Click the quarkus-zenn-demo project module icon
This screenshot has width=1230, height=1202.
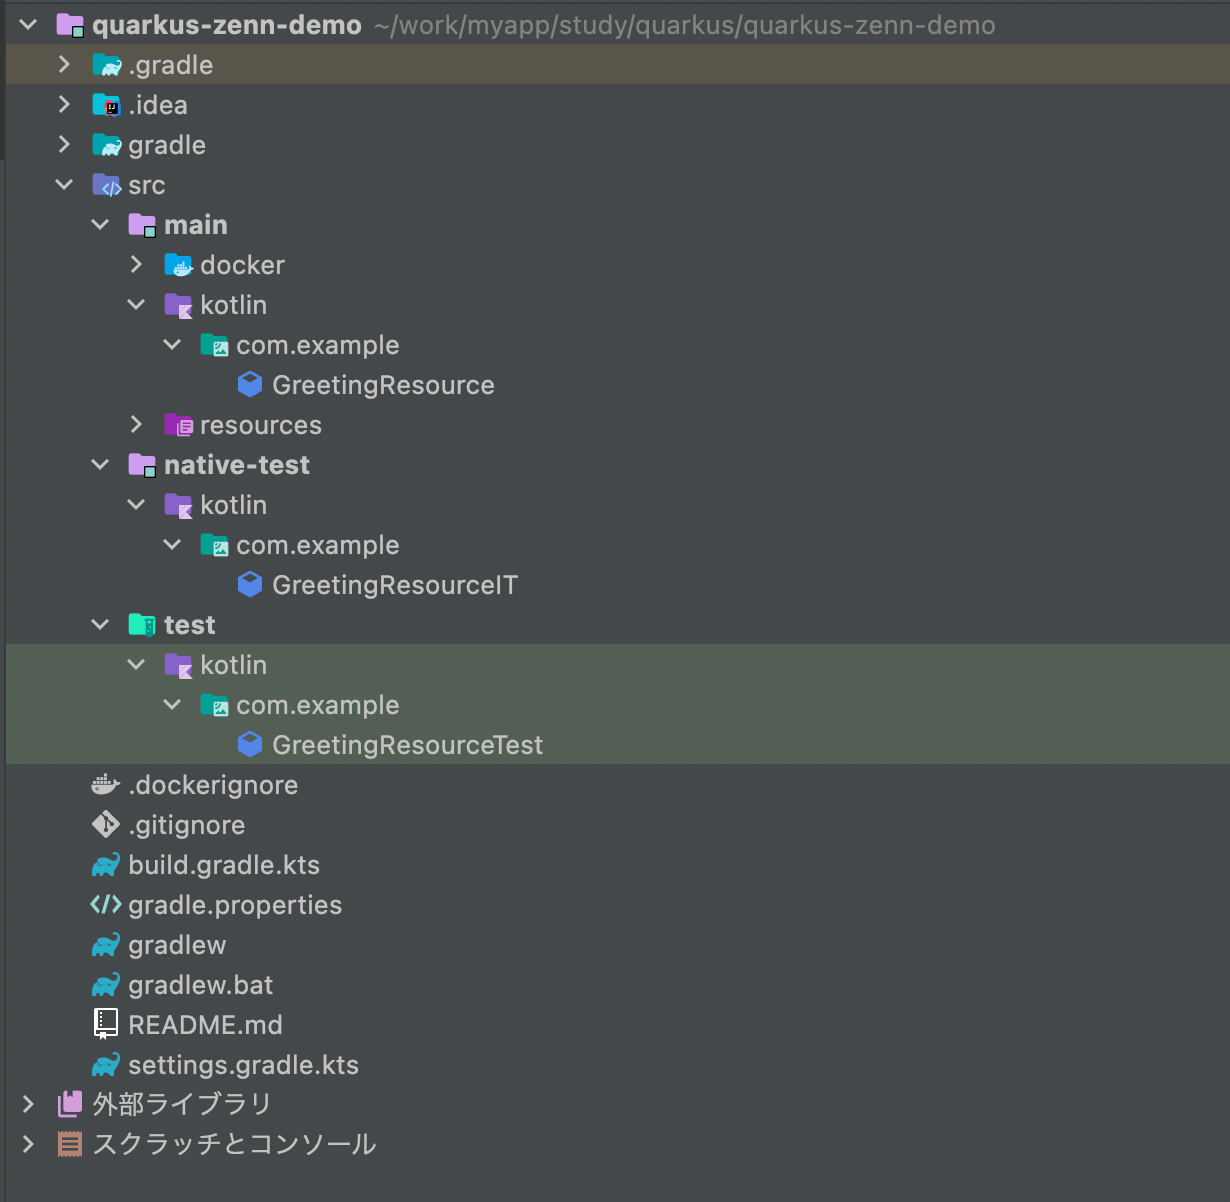70,25
